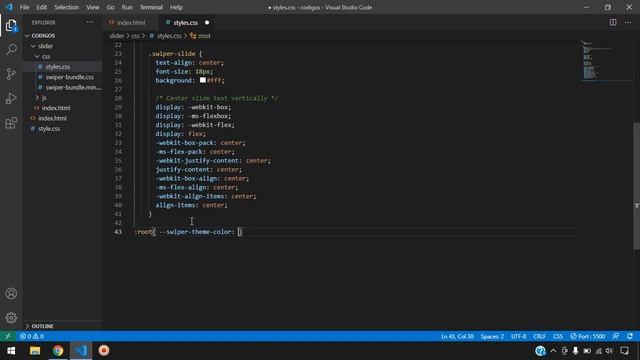
Task: Open the screen recorder taskbar icon
Action: pos(104,351)
